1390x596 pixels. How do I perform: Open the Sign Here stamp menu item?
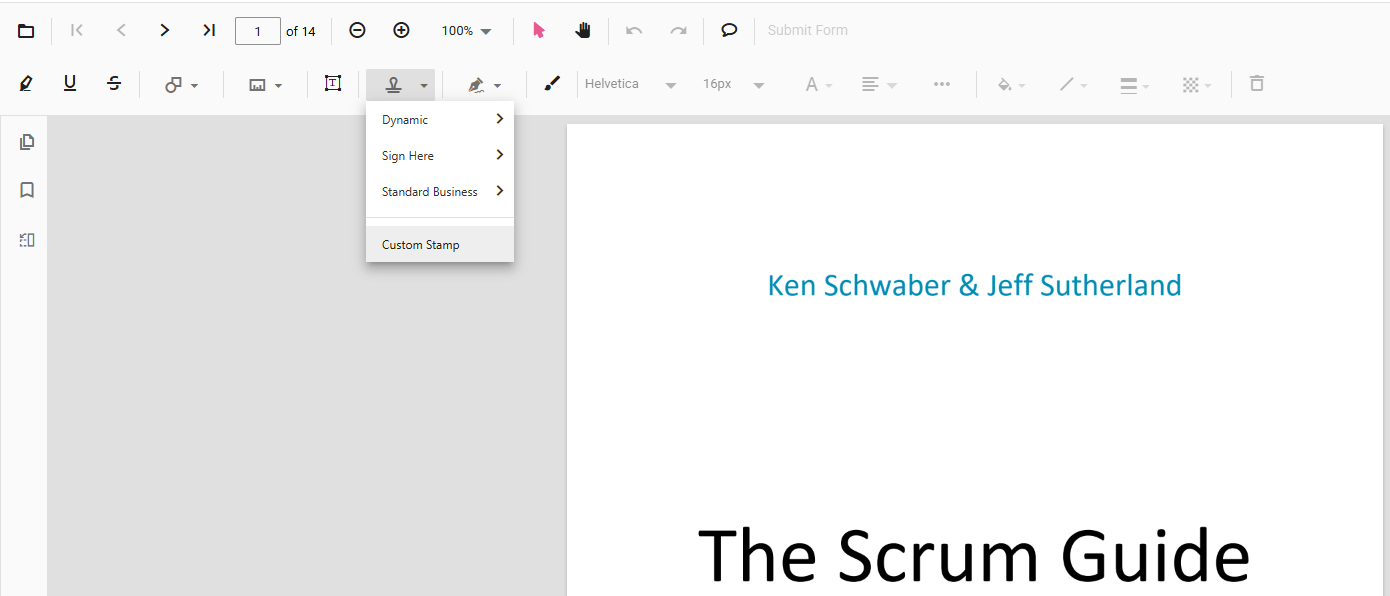pos(440,156)
